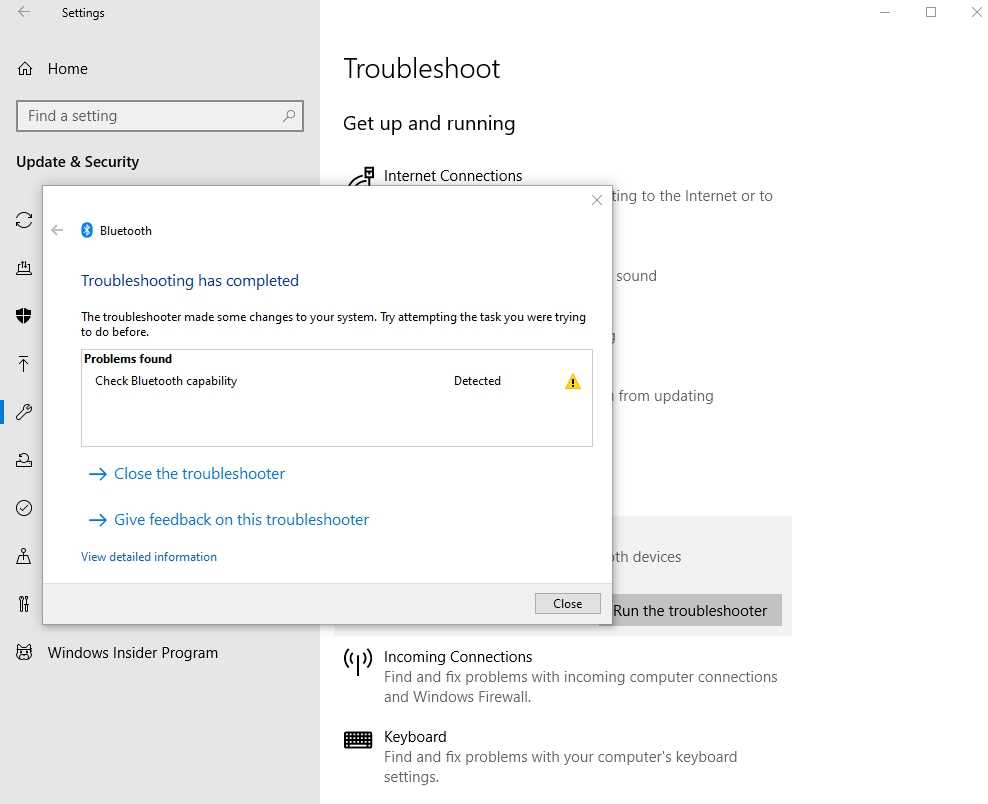Open Windows Security shield icon
The height and width of the screenshot is (804, 988).
tap(24, 316)
